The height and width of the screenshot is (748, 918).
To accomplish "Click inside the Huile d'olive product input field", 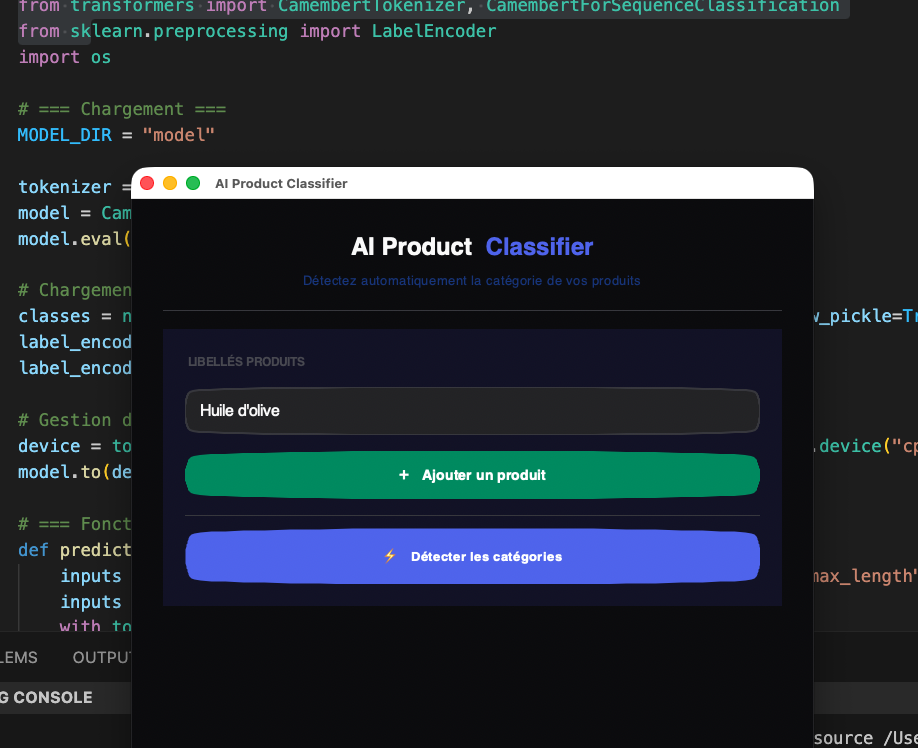I will point(472,410).
